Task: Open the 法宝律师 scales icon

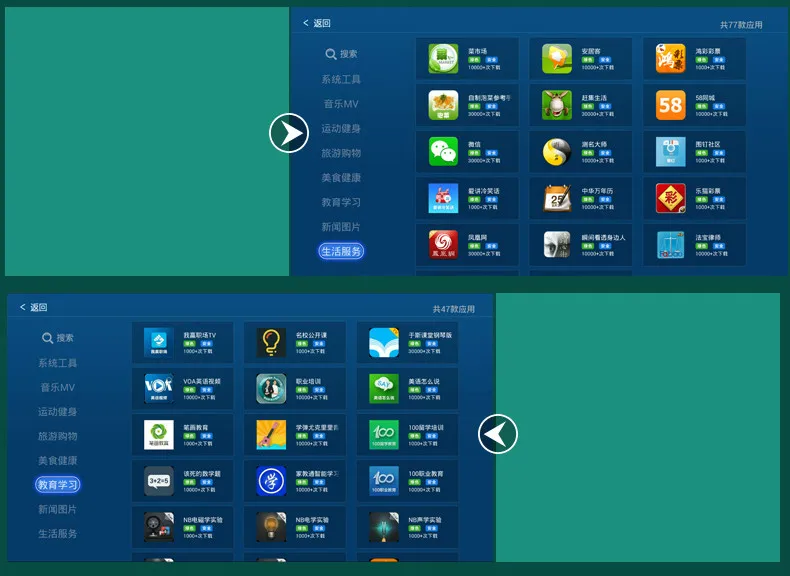Action: click(x=671, y=244)
